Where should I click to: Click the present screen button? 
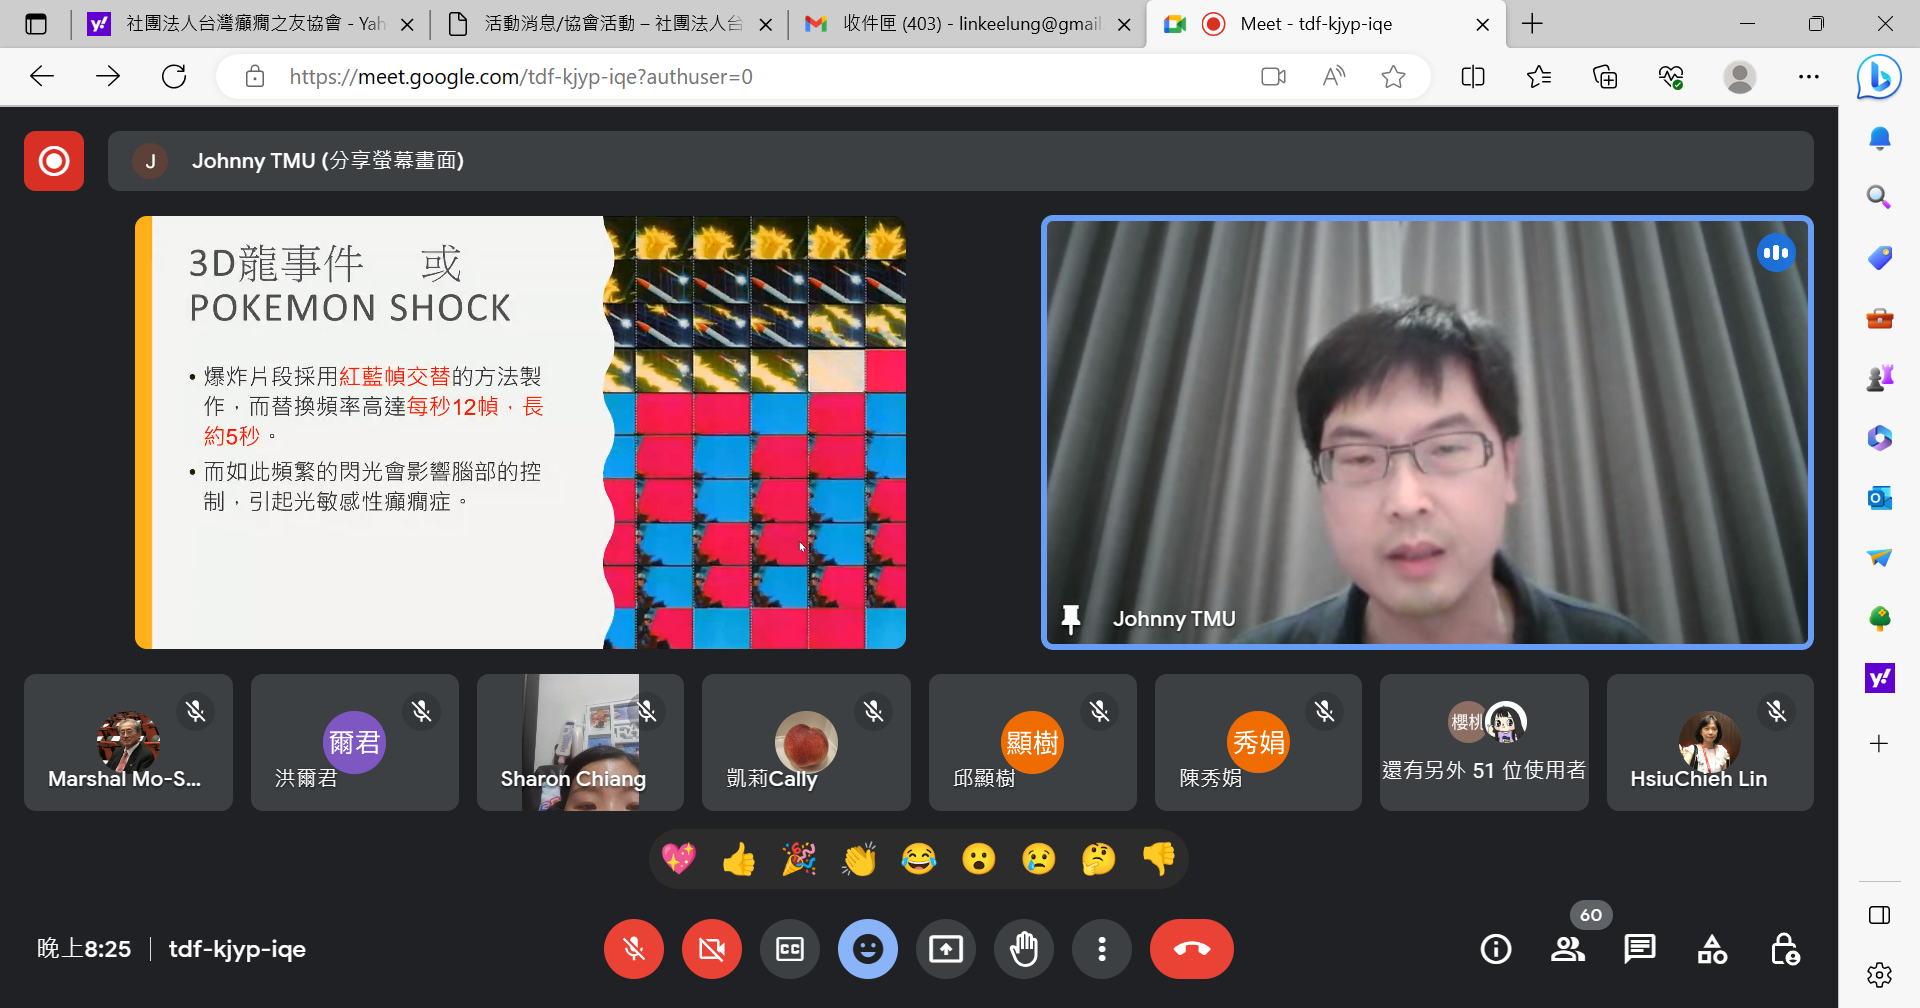coord(946,949)
